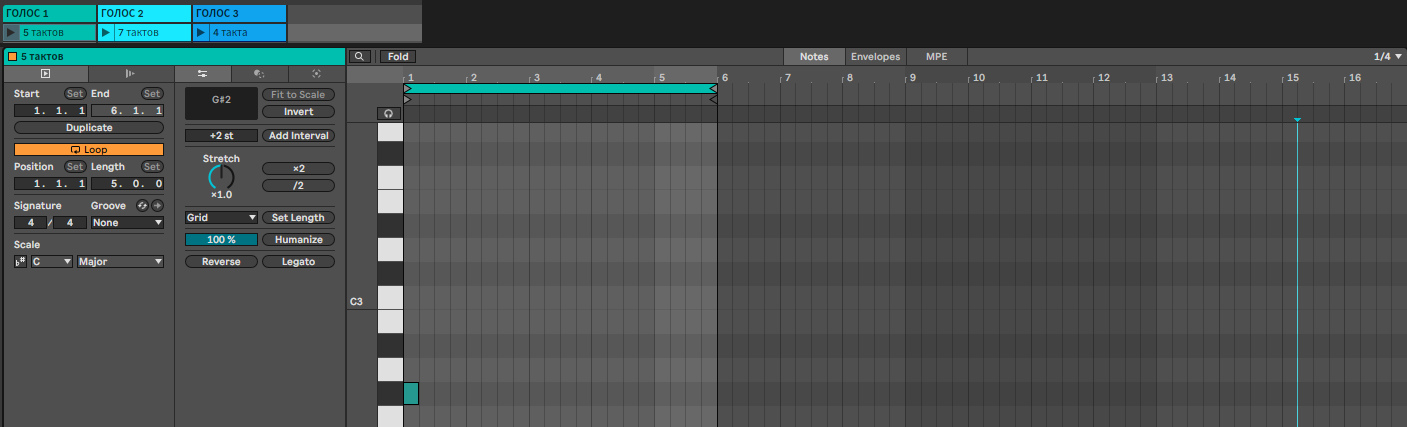Launch the 4 такта clip in ГОЛОС 3
Image resolution: width=1407 pixels, height=427 pixels.
(202, 33)
